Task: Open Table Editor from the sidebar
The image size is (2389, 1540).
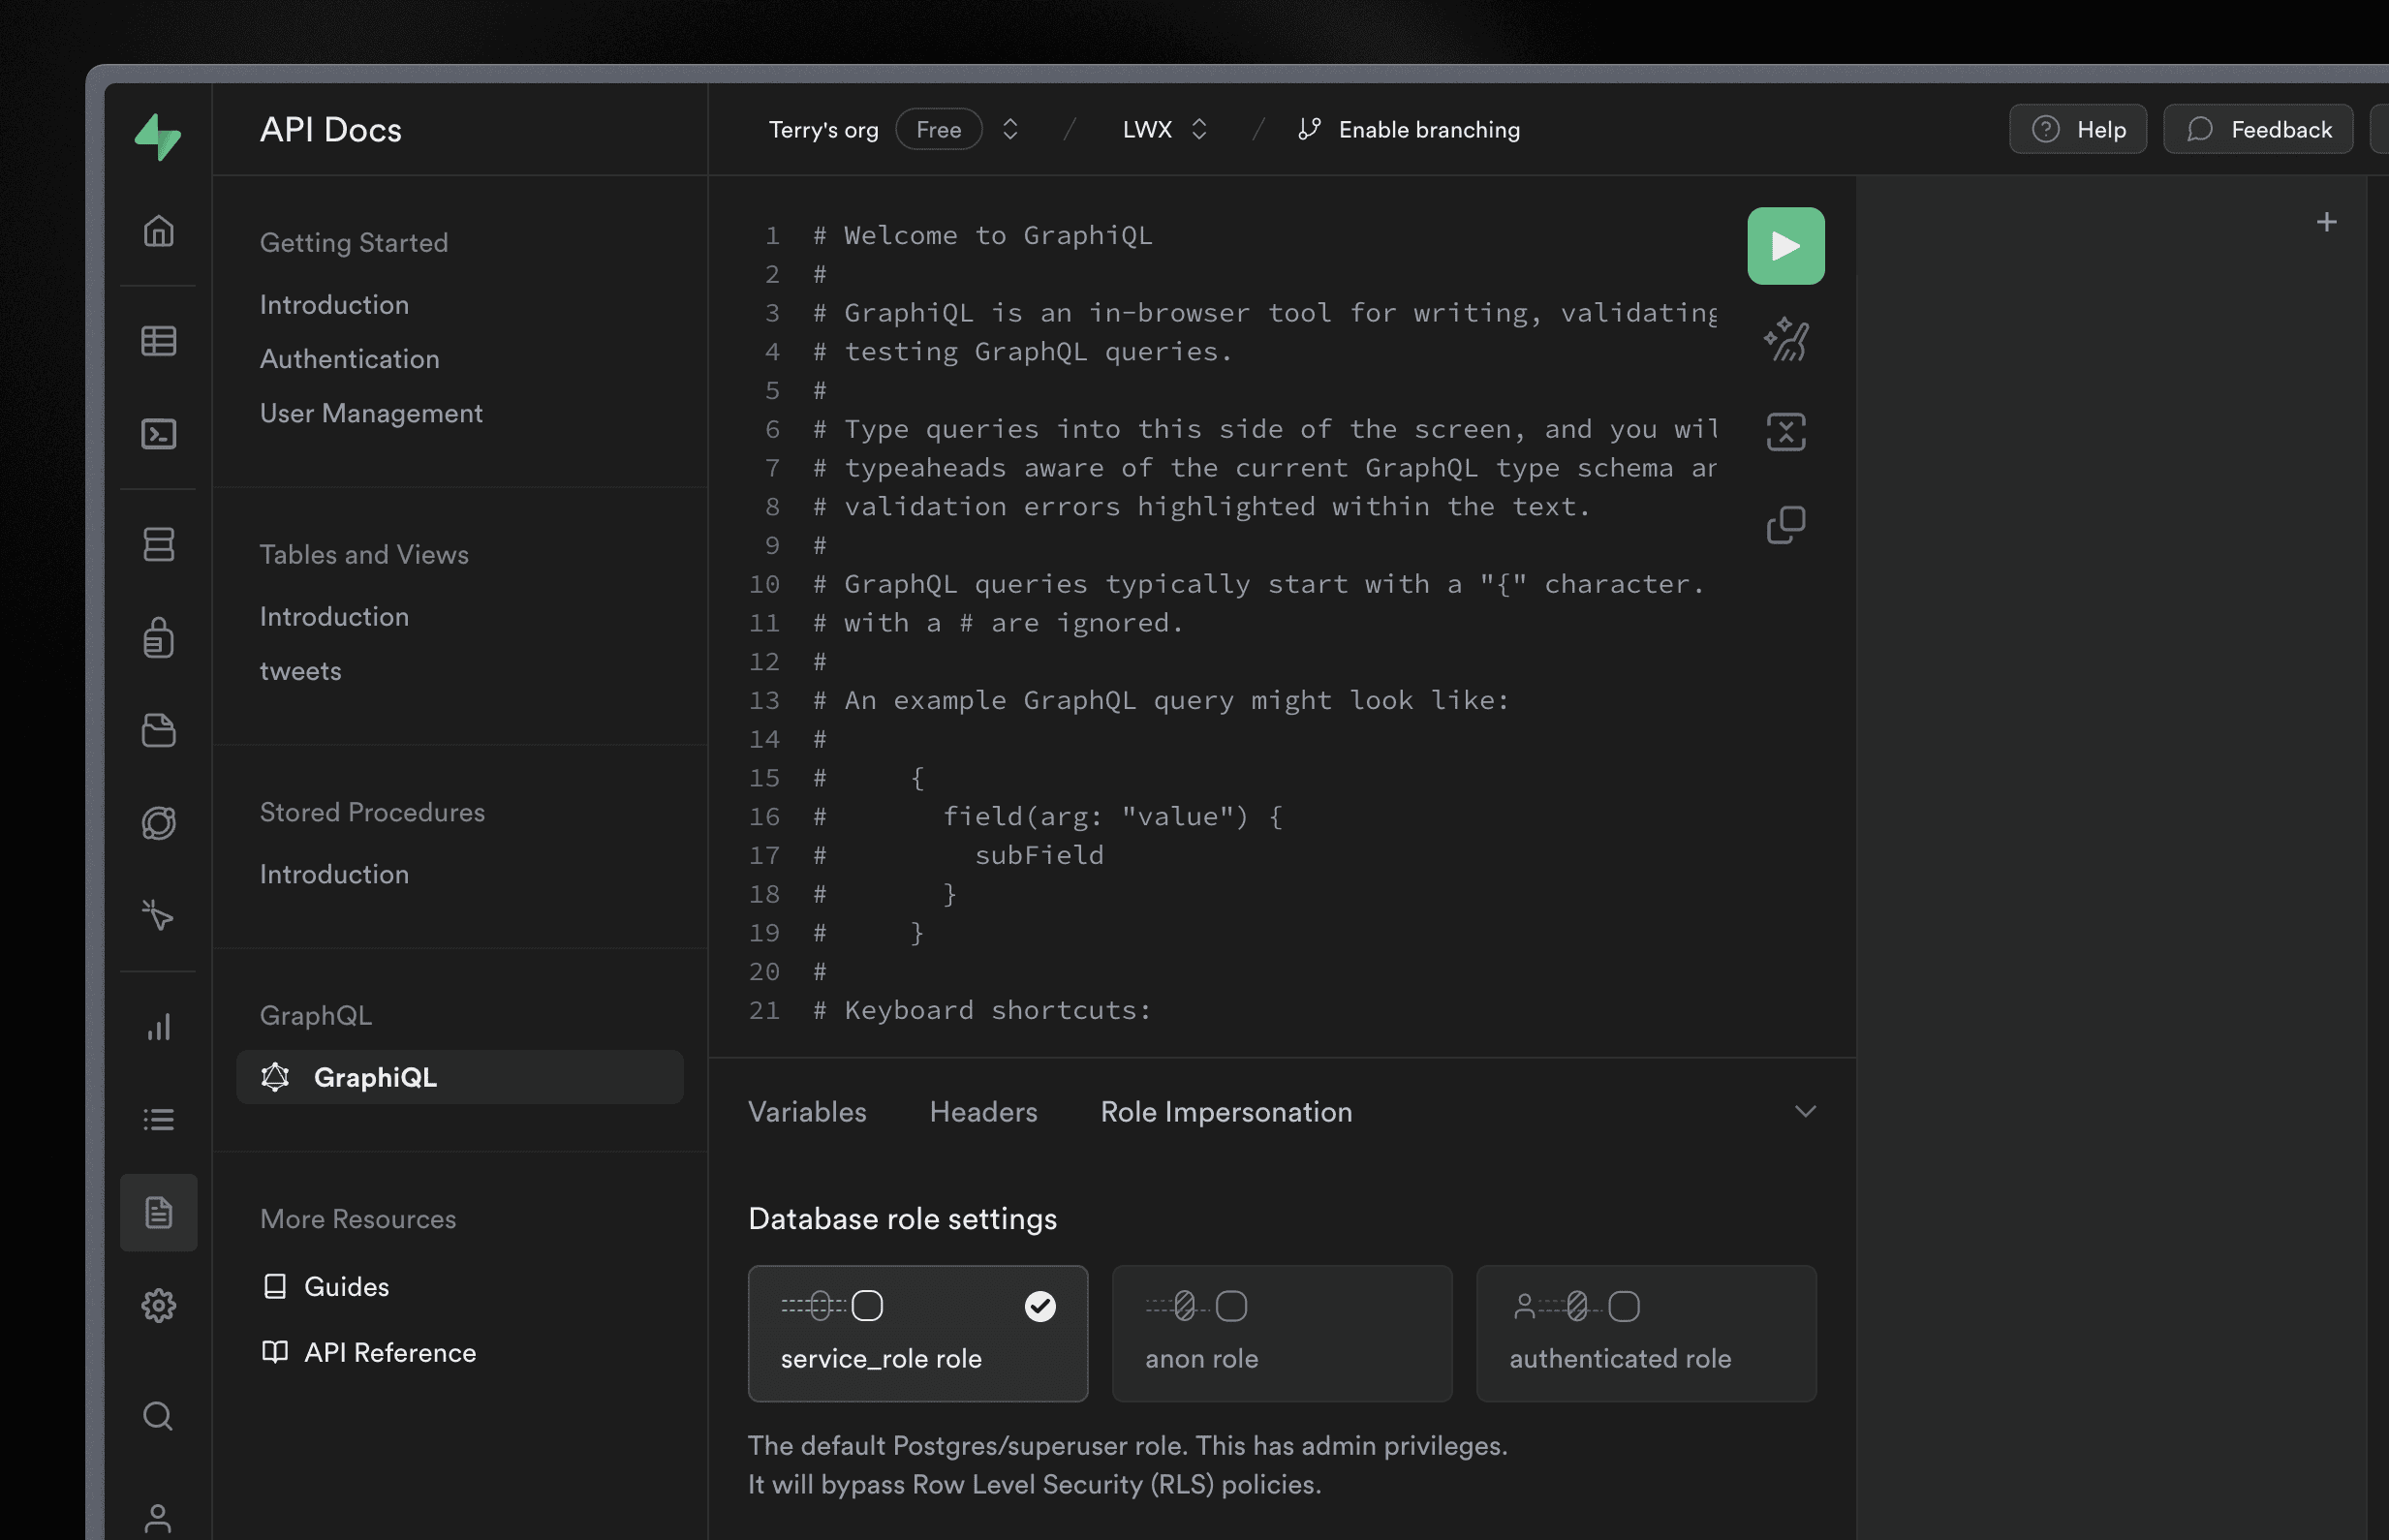Action: click(158, 341)
